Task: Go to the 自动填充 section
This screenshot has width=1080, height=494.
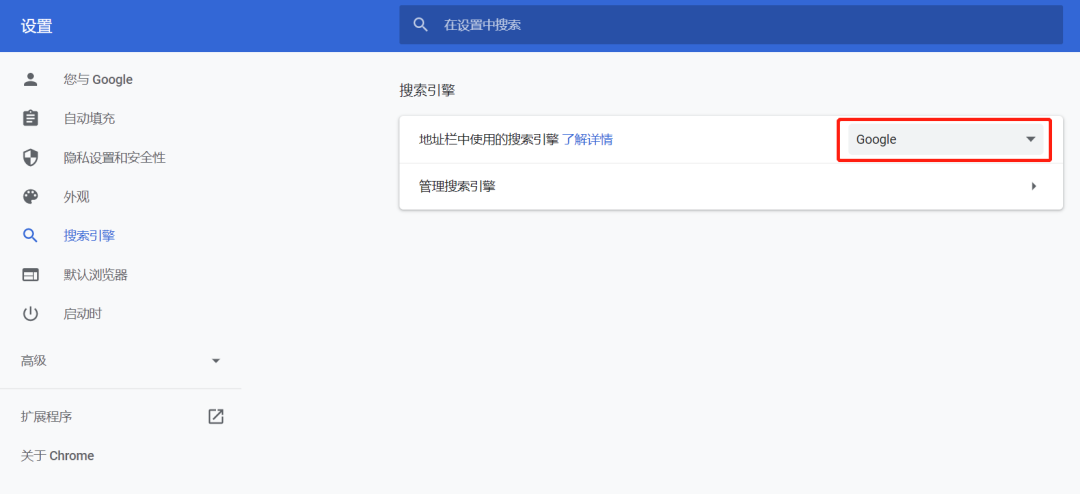Action: [x=90, y=119]
